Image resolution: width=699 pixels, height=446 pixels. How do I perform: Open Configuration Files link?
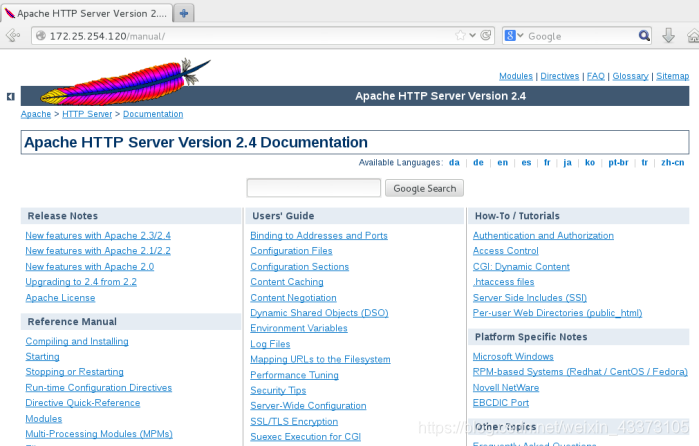(x=291, y=251)
